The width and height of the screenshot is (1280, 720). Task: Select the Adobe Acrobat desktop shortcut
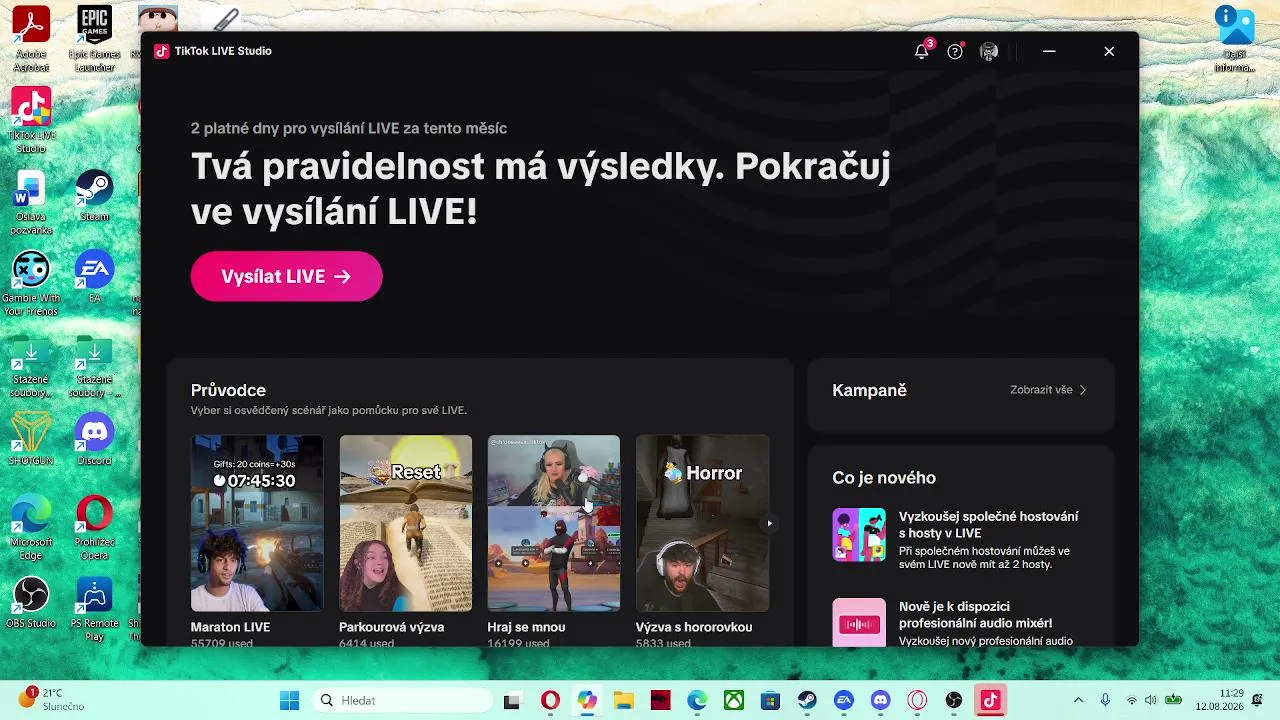coord(31,40)
